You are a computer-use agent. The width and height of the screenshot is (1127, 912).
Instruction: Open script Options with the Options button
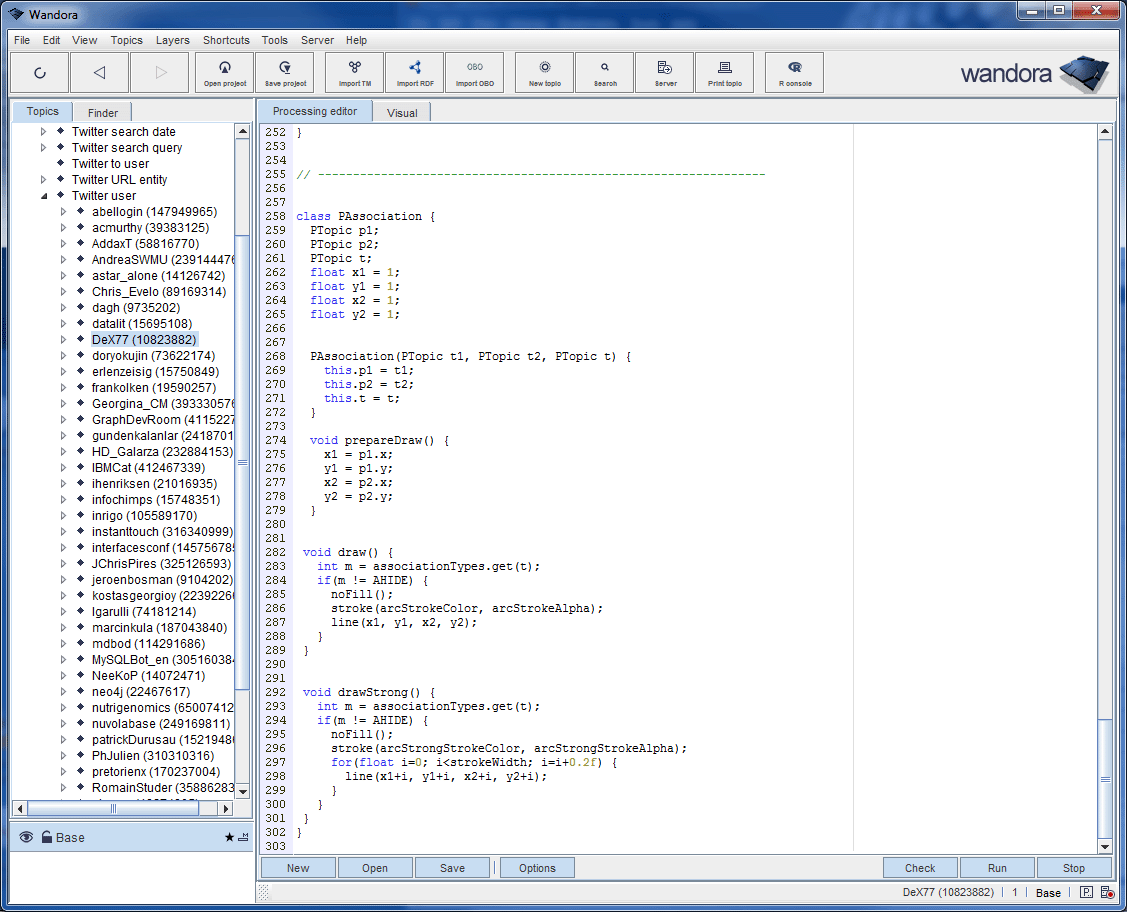tap(537, 867)
